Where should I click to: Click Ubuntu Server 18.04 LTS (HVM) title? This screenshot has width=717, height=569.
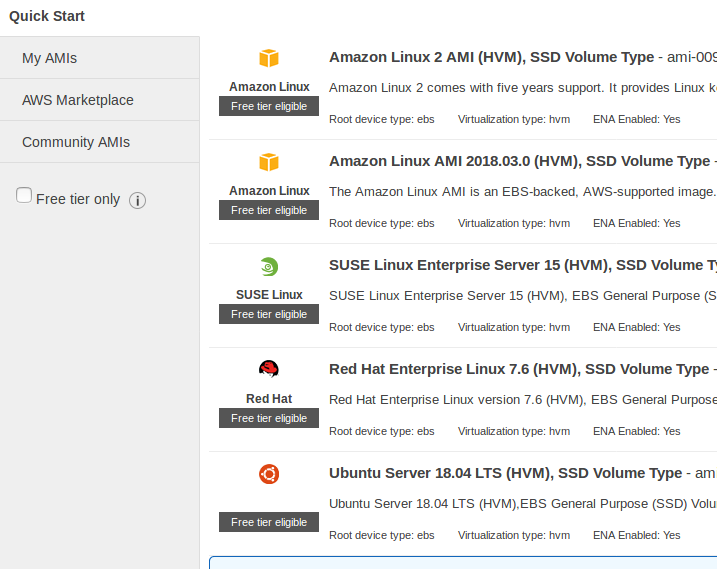(x=505, y=472)
